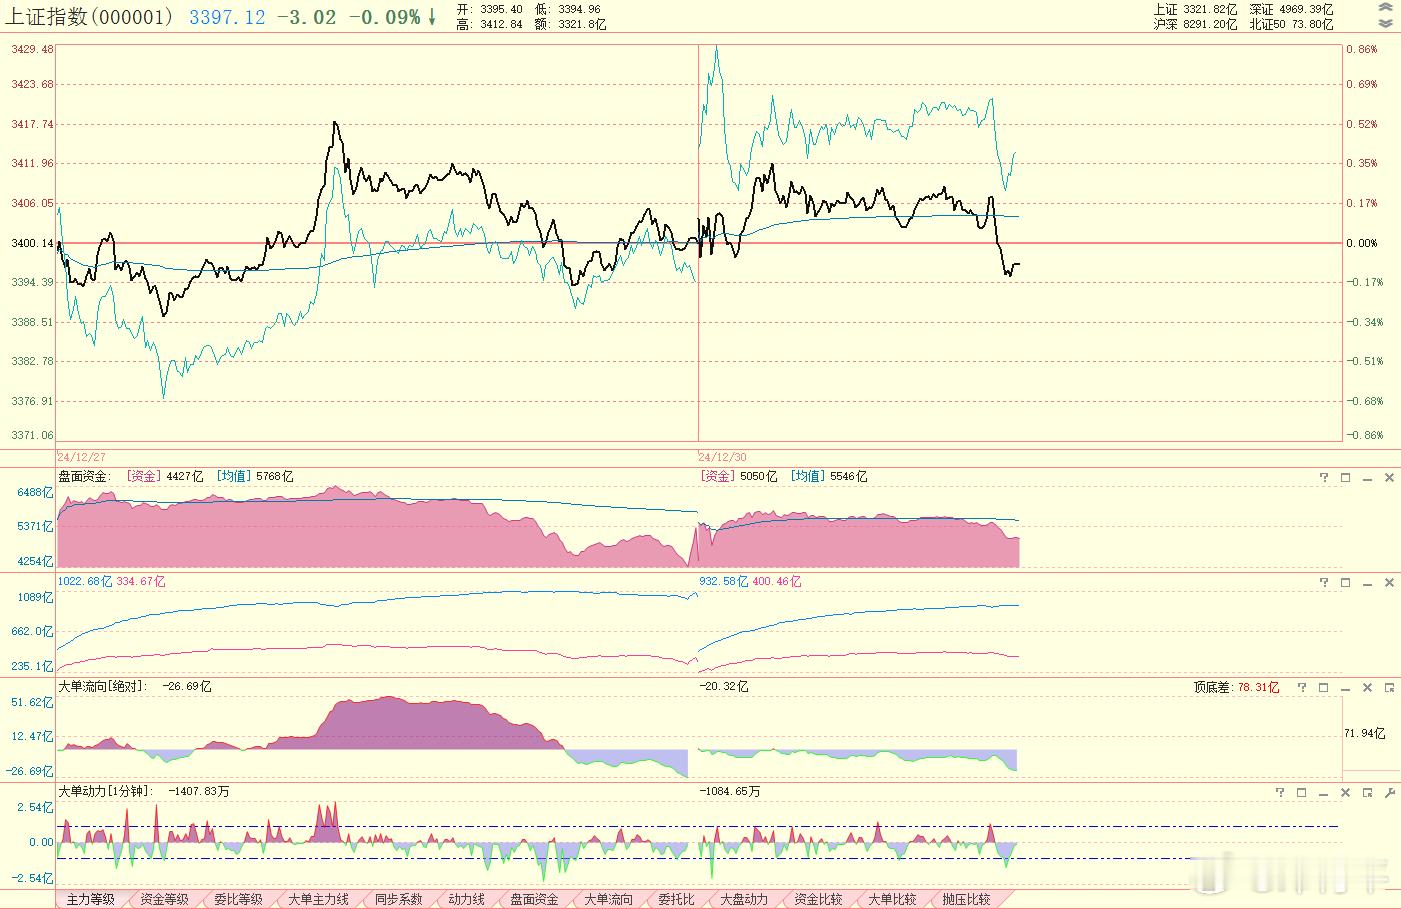Screen dimensions: 1401x909
Task: Switch to the 资金等级 tab
Action: pyautogui.click(x=165, y=899)
